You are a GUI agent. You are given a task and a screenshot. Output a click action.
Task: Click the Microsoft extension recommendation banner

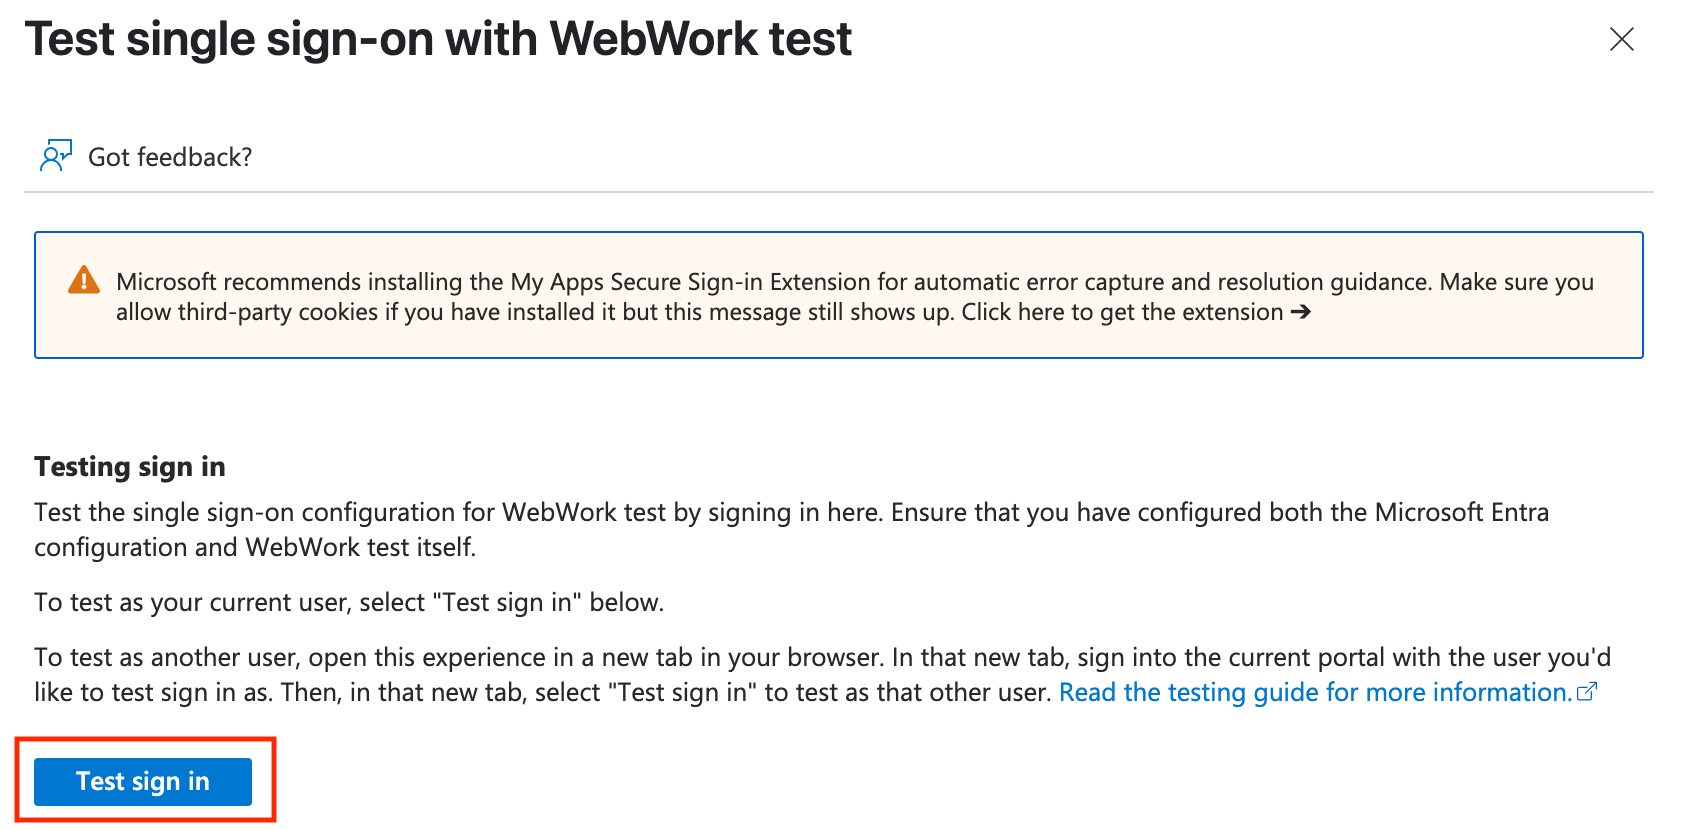click(x=840, y=295)
